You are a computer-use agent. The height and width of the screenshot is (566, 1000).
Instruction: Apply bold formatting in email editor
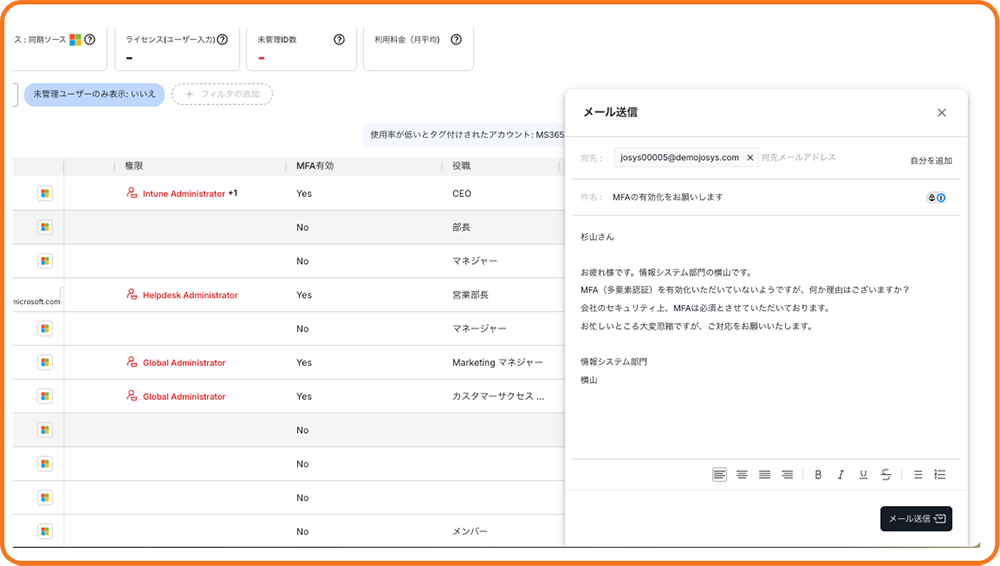[818, 475]
